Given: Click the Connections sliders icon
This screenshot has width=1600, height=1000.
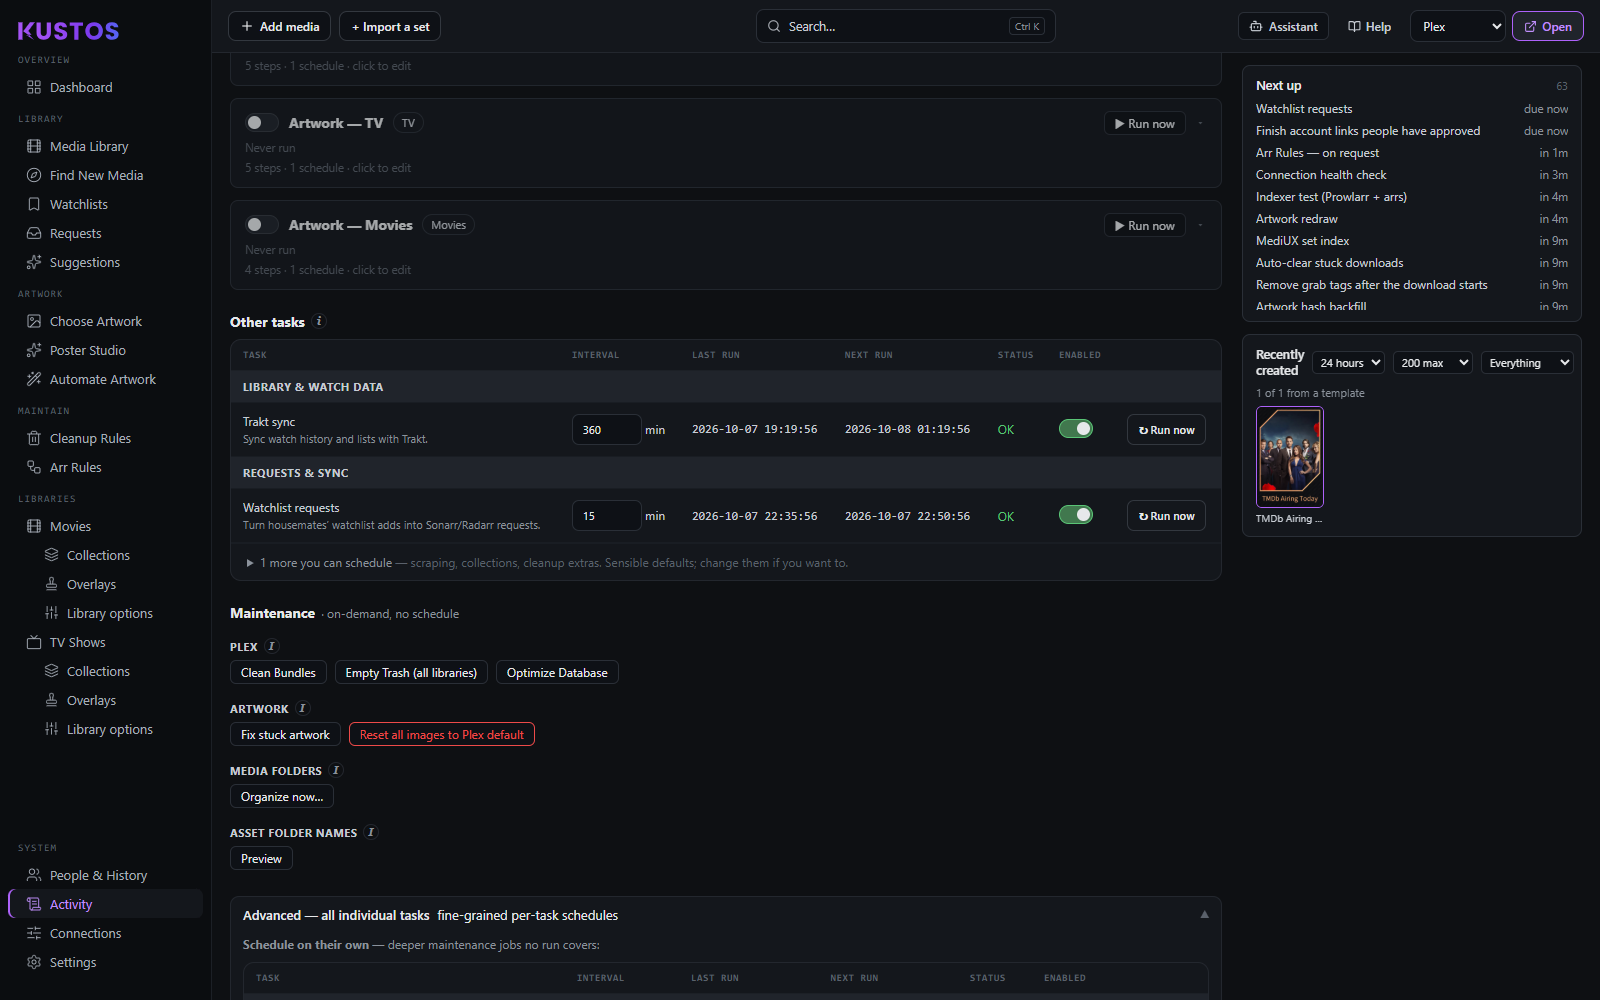Looking at the screenshot, I should tap(34, 933).
